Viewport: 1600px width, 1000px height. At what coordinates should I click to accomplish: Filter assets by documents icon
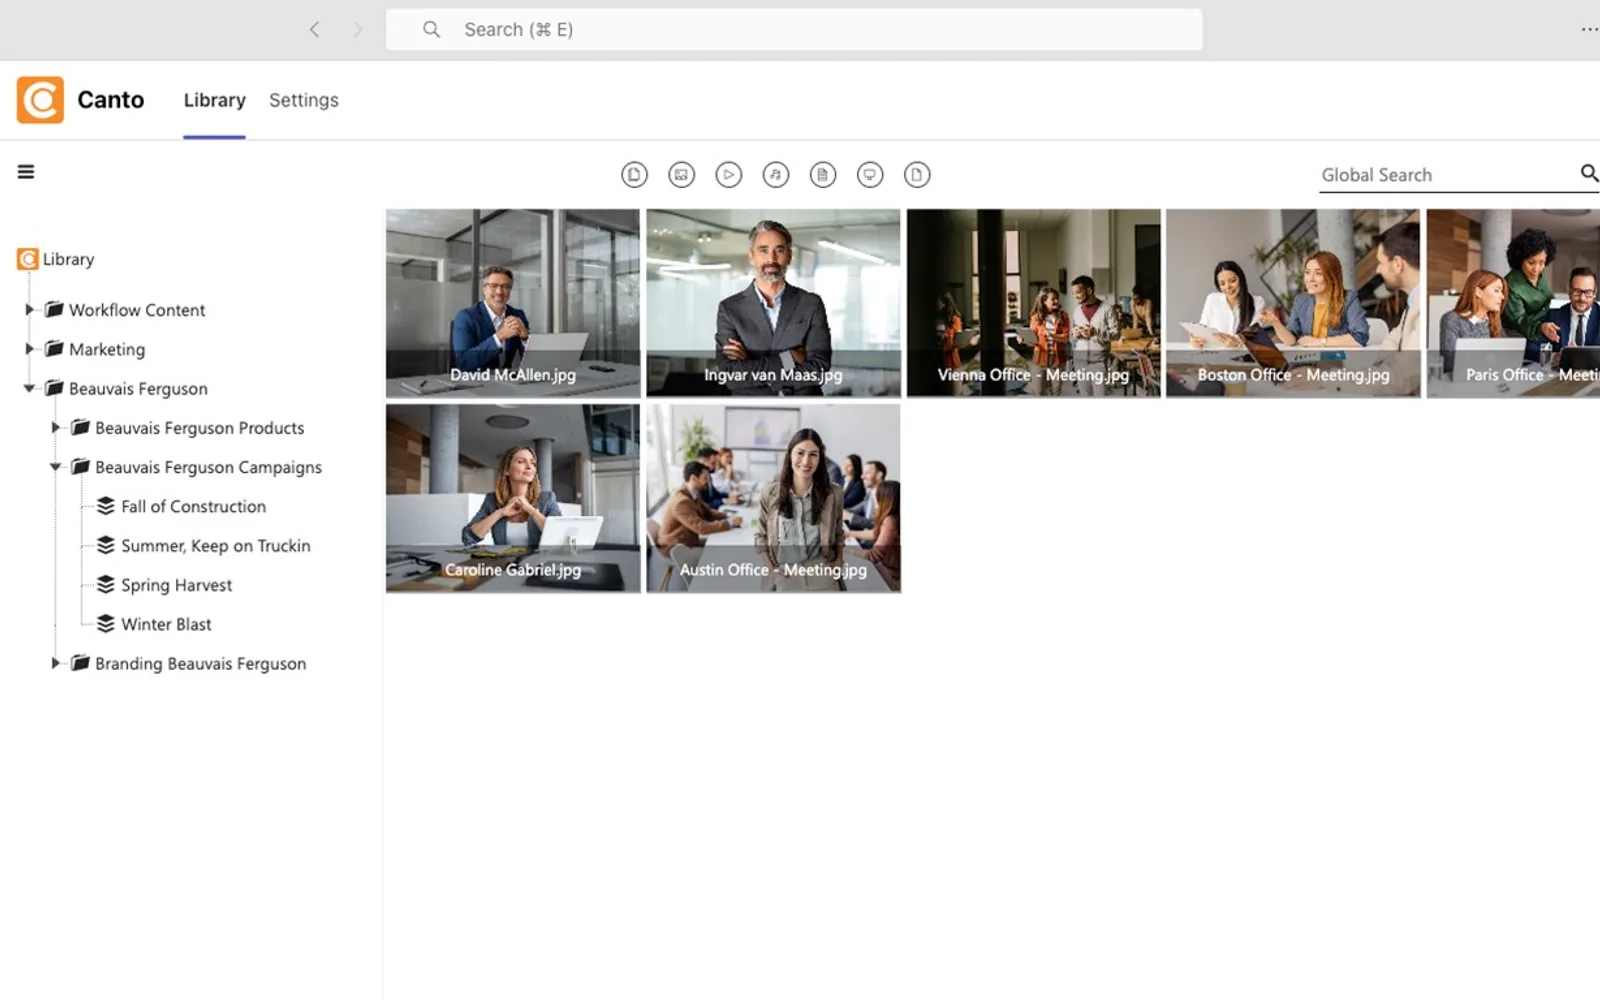pos(823,175)
